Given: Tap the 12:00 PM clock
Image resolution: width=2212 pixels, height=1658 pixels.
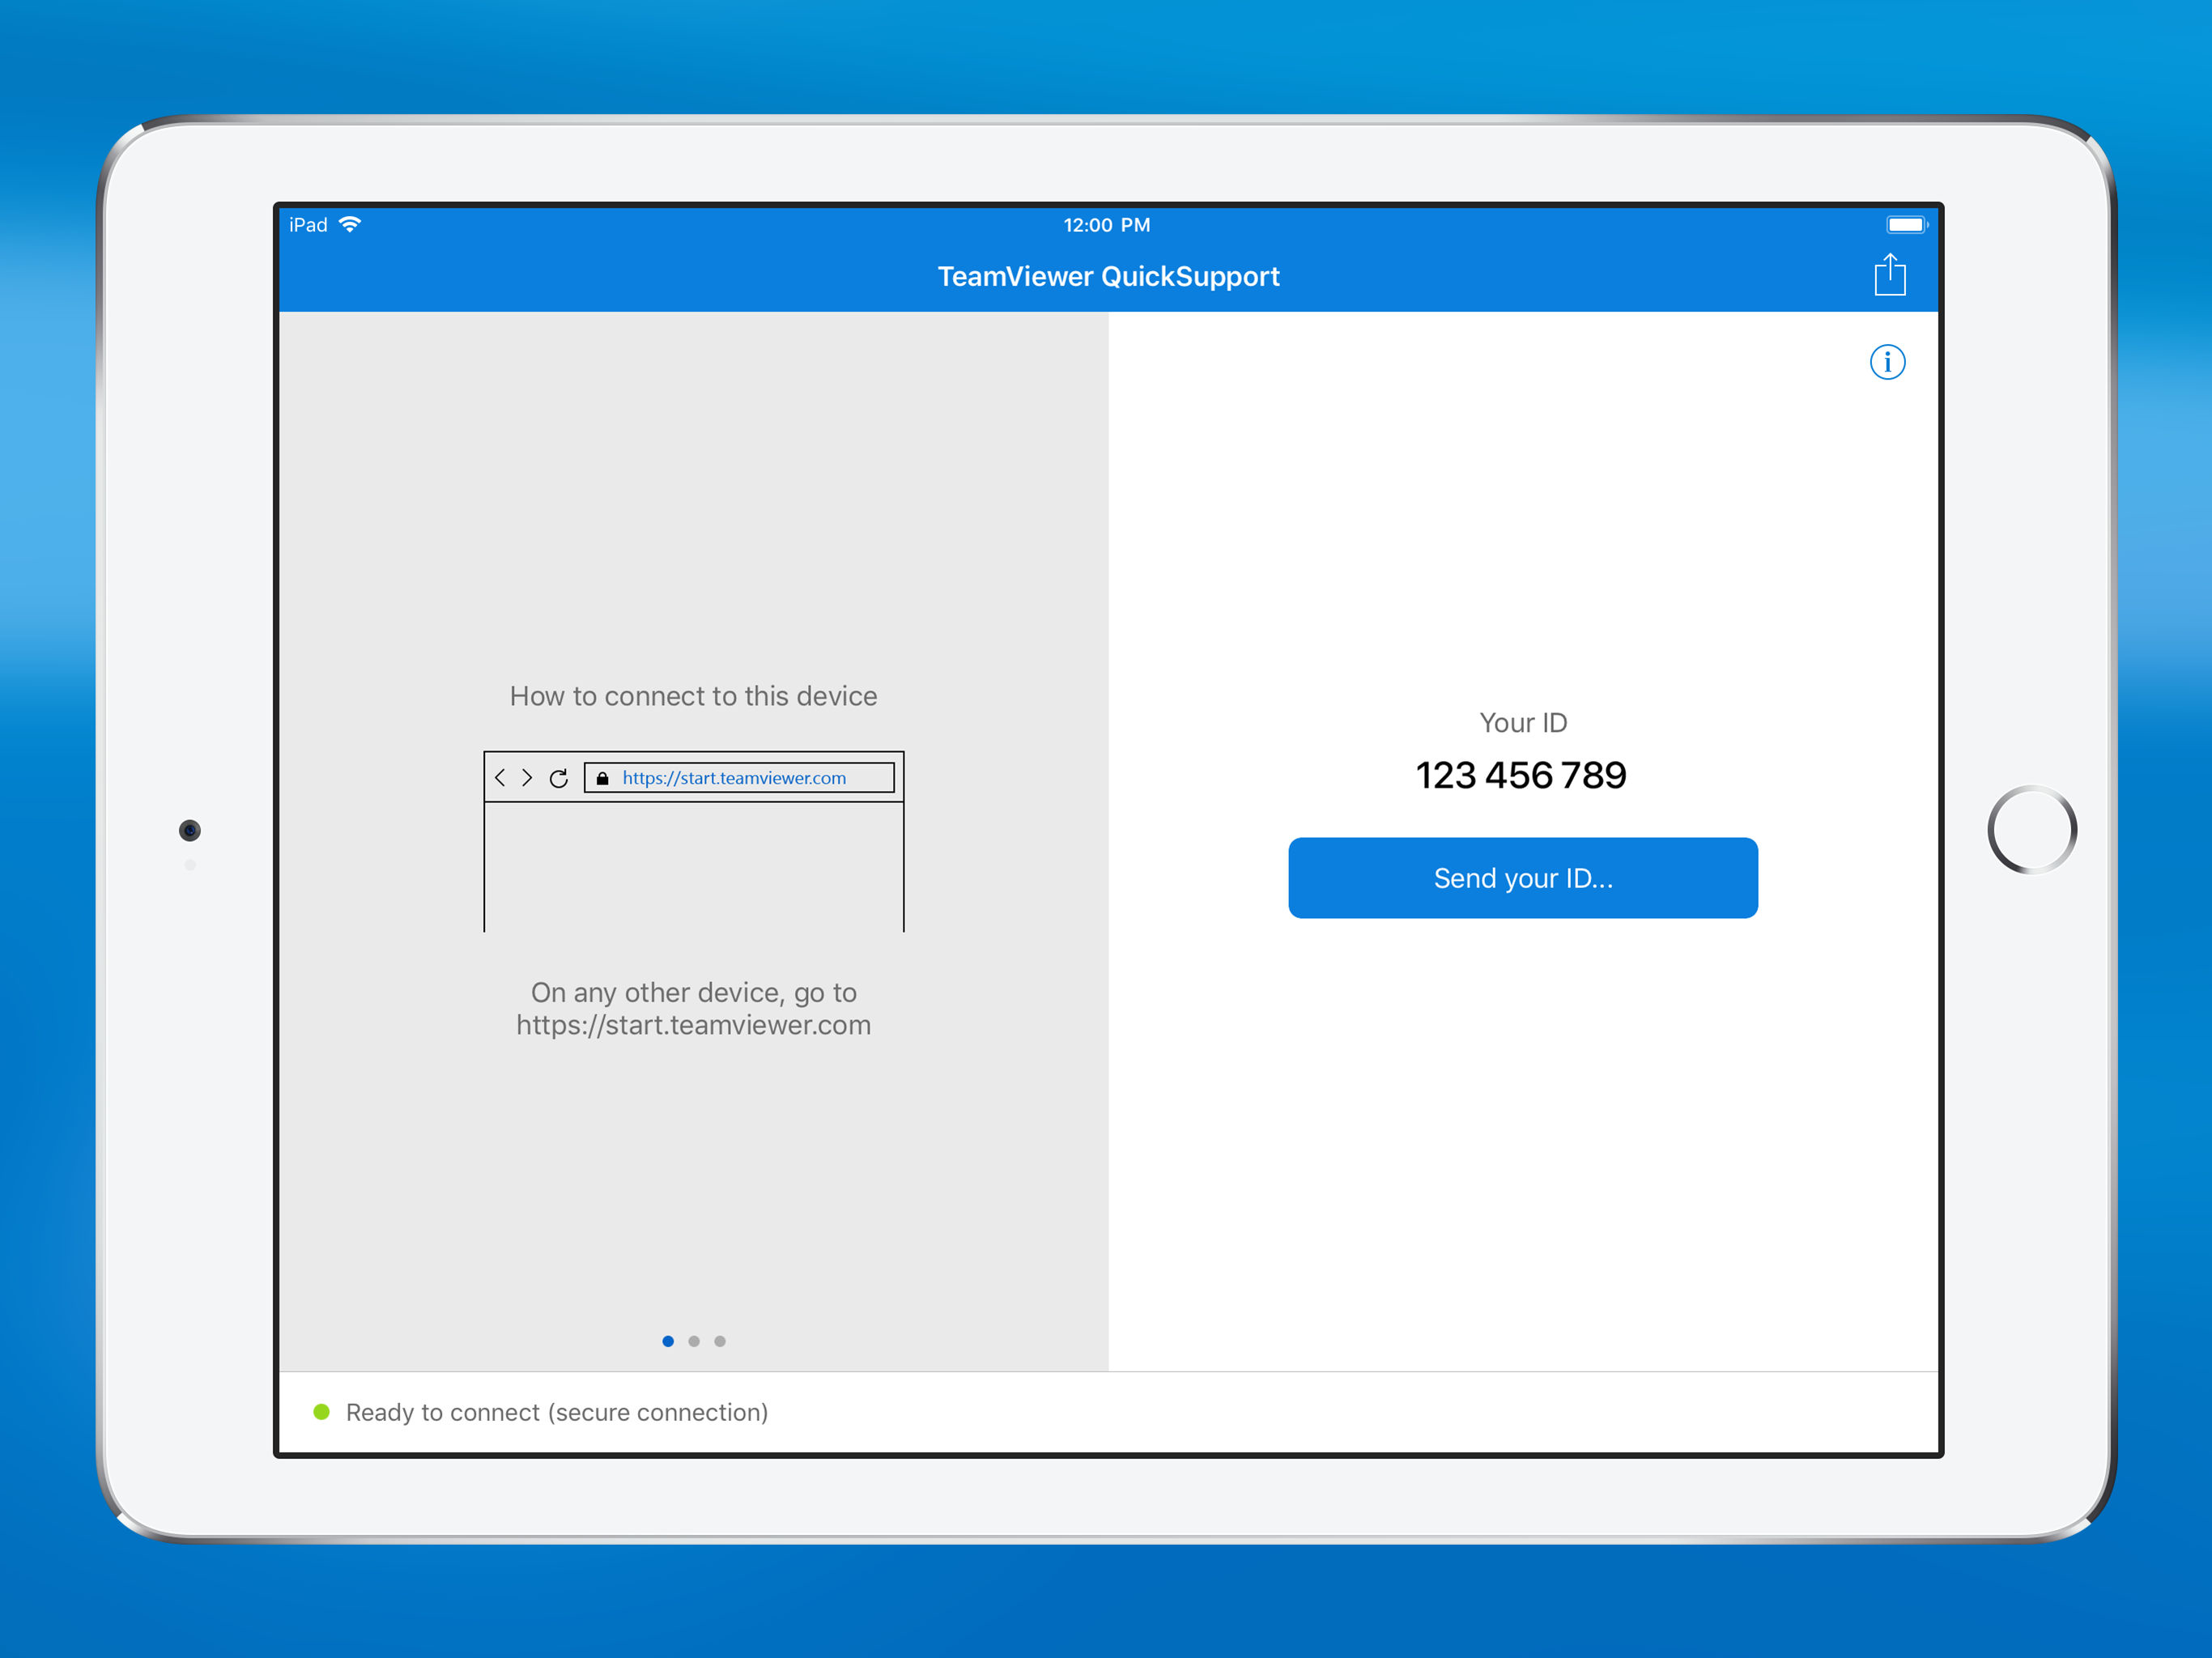Looking at the screenshot, I should pos(1106,225).
